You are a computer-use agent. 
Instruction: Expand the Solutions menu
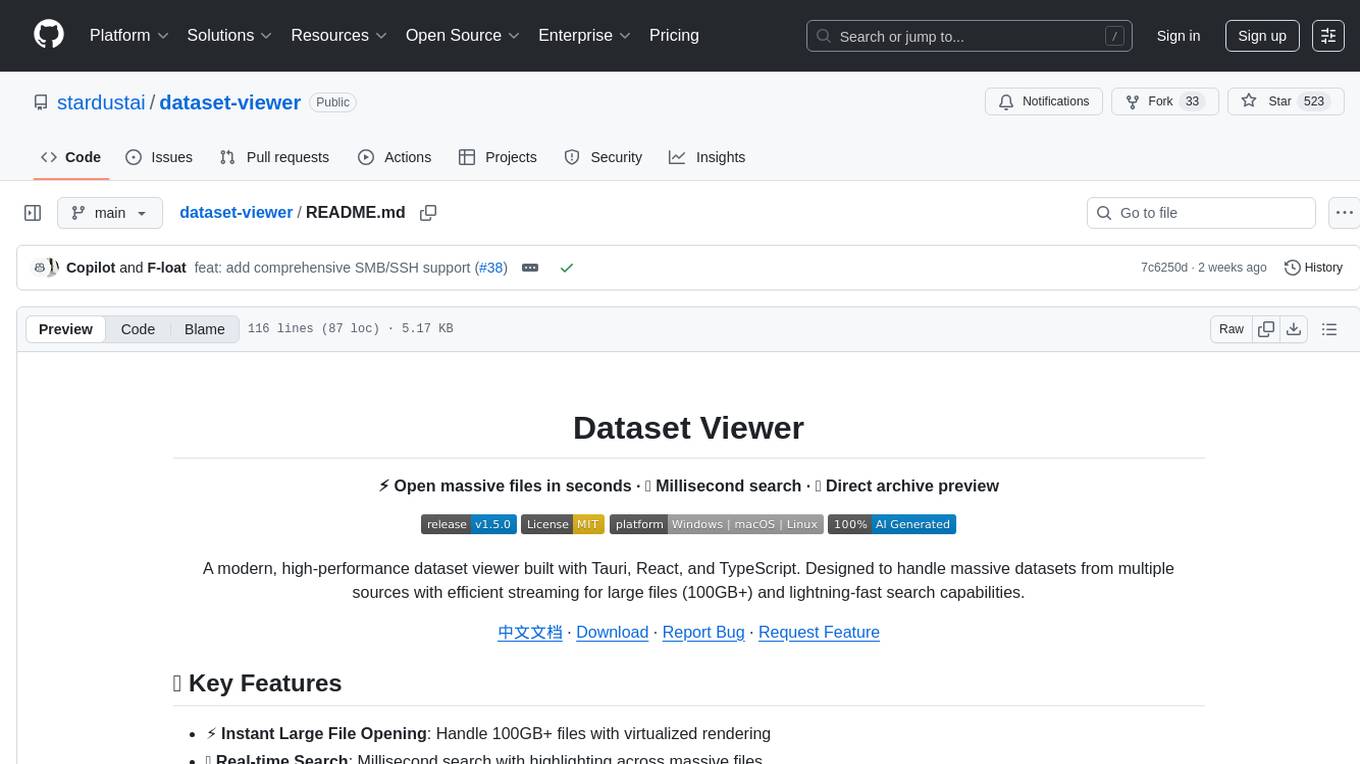[x=230, y=35]
